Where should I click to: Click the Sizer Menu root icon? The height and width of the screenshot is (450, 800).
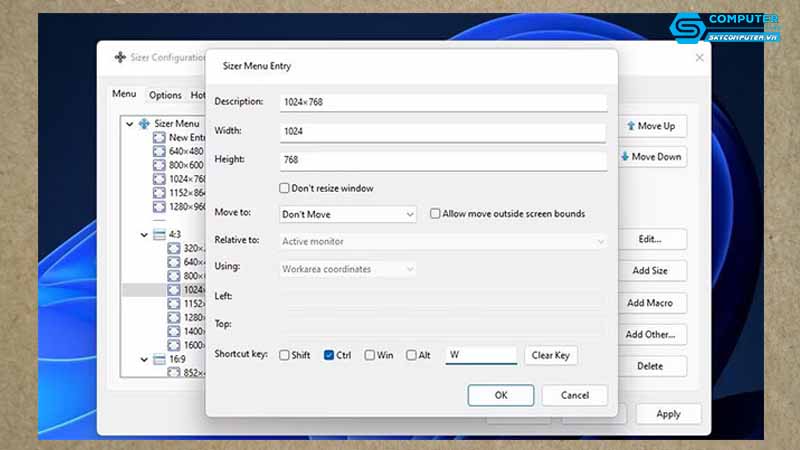pyautogui.click(x=144, y=124)
